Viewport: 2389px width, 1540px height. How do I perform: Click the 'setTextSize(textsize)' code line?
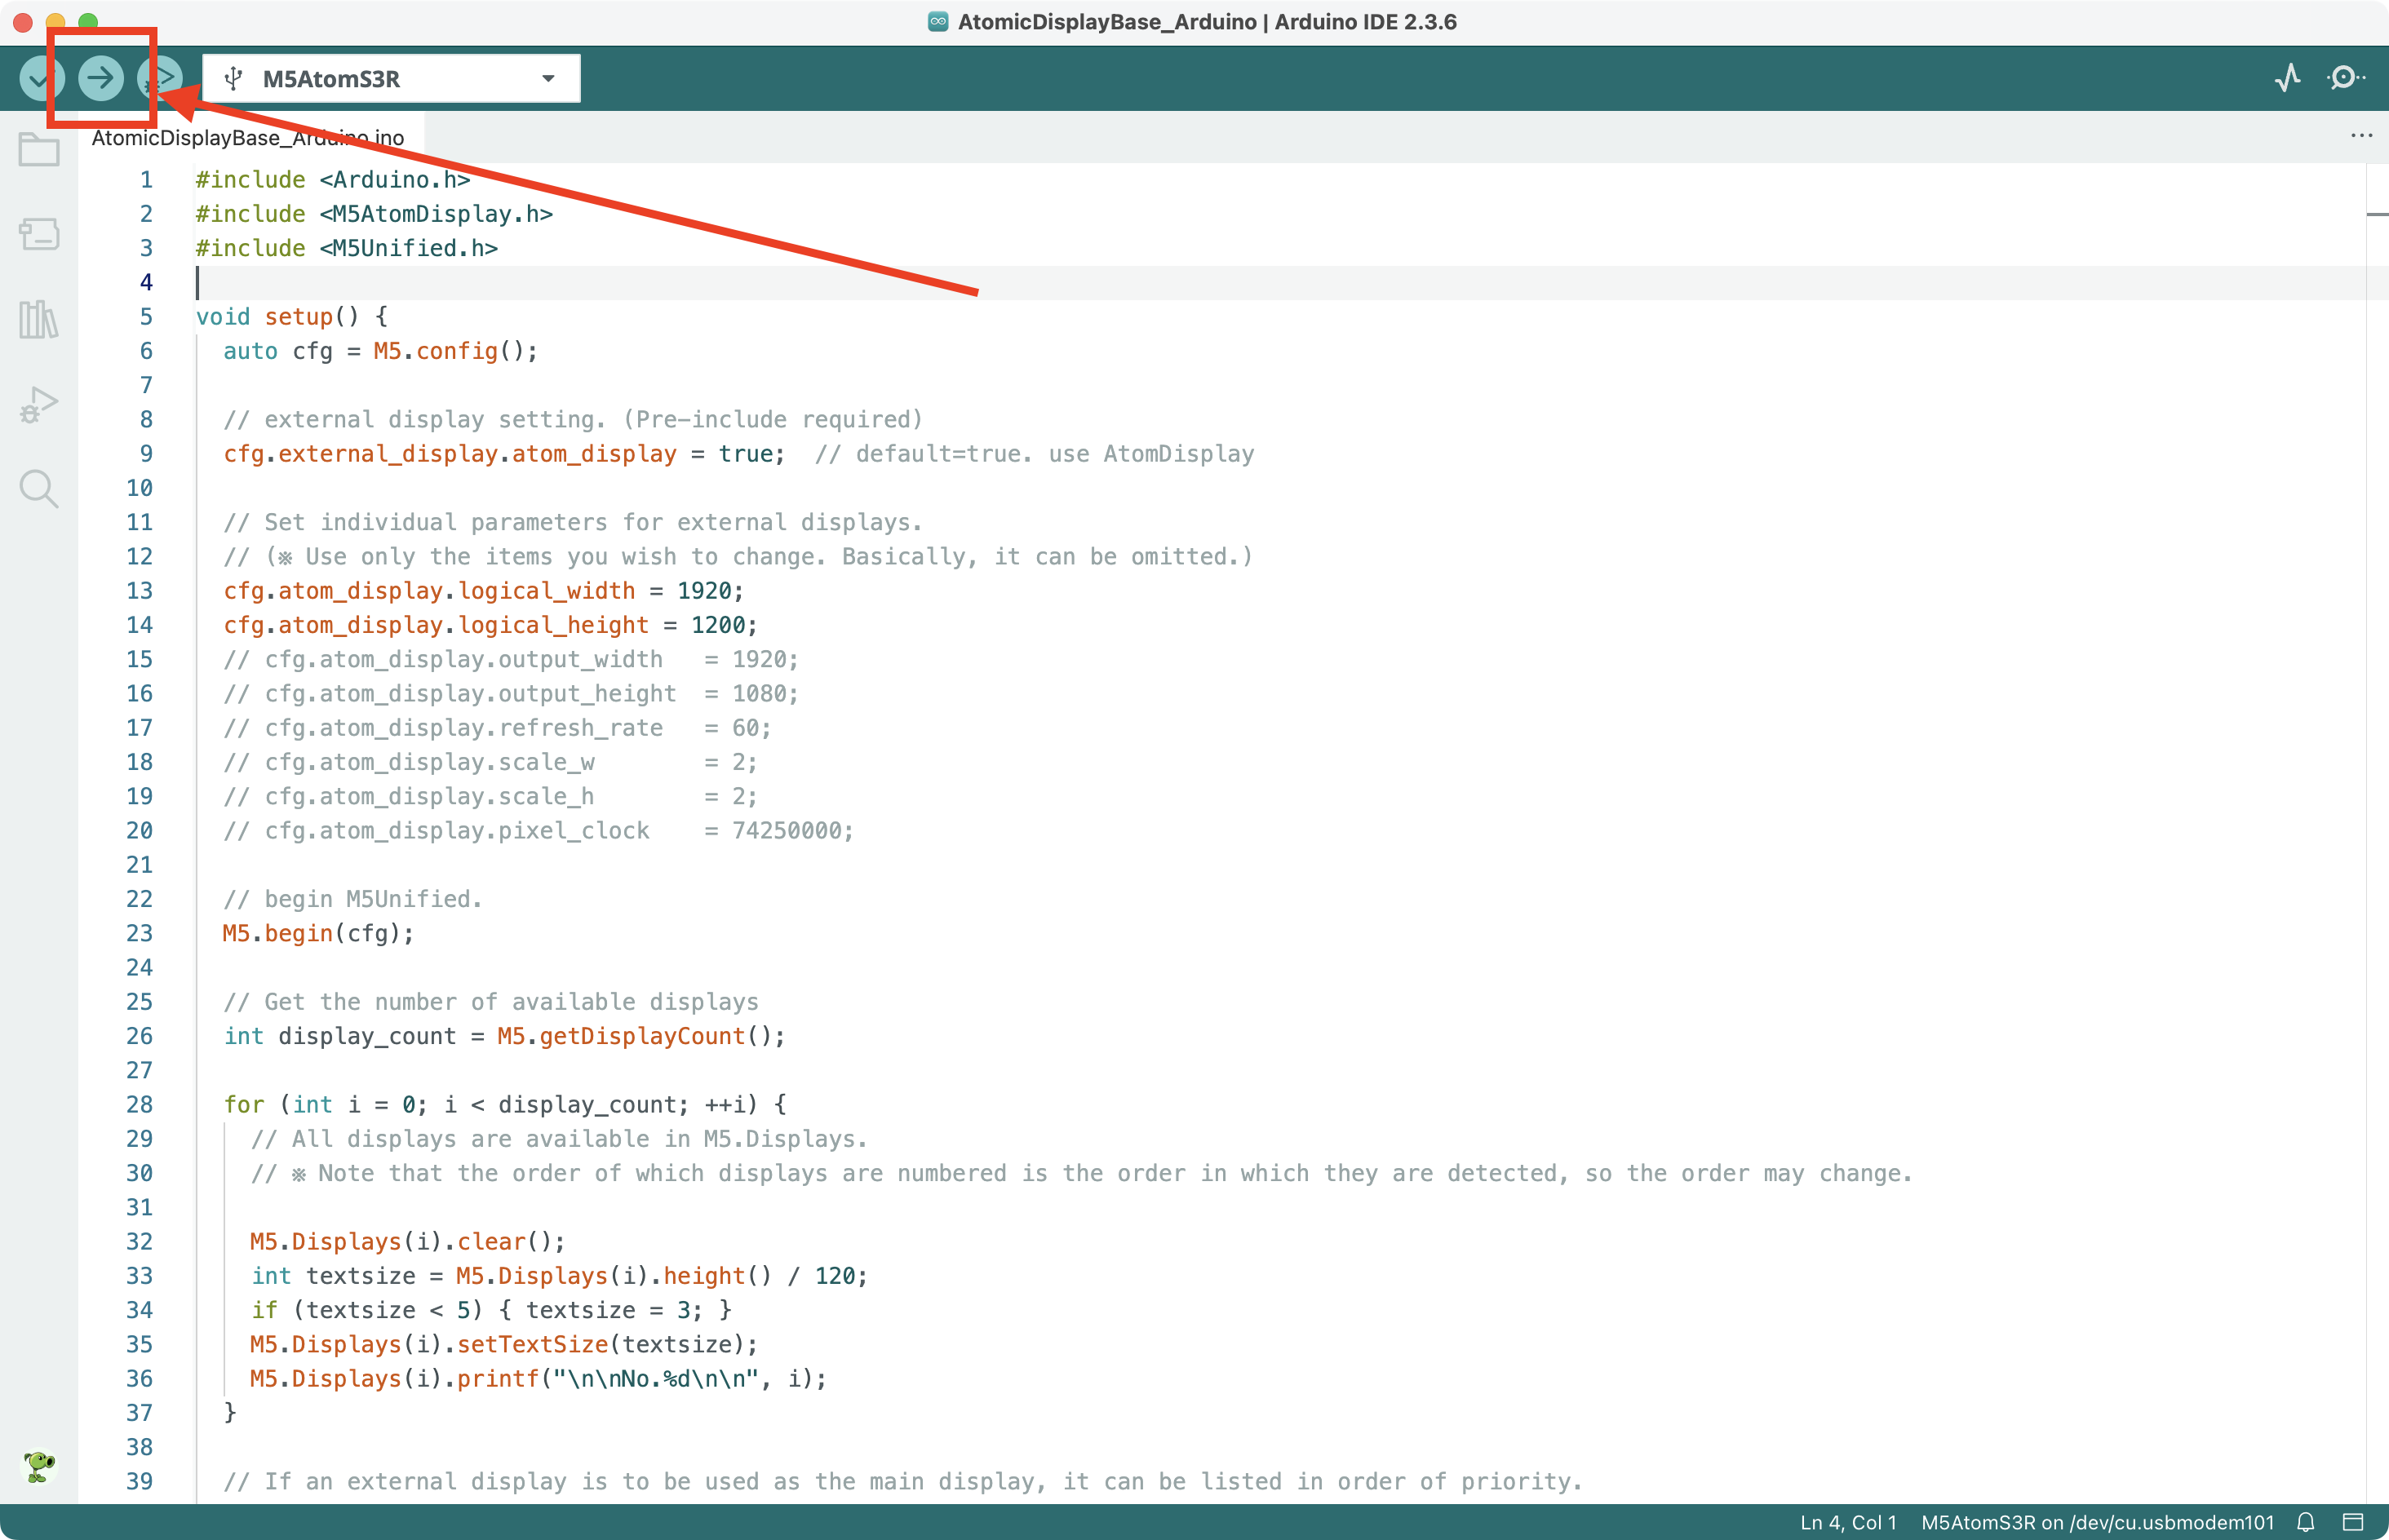504,1345
